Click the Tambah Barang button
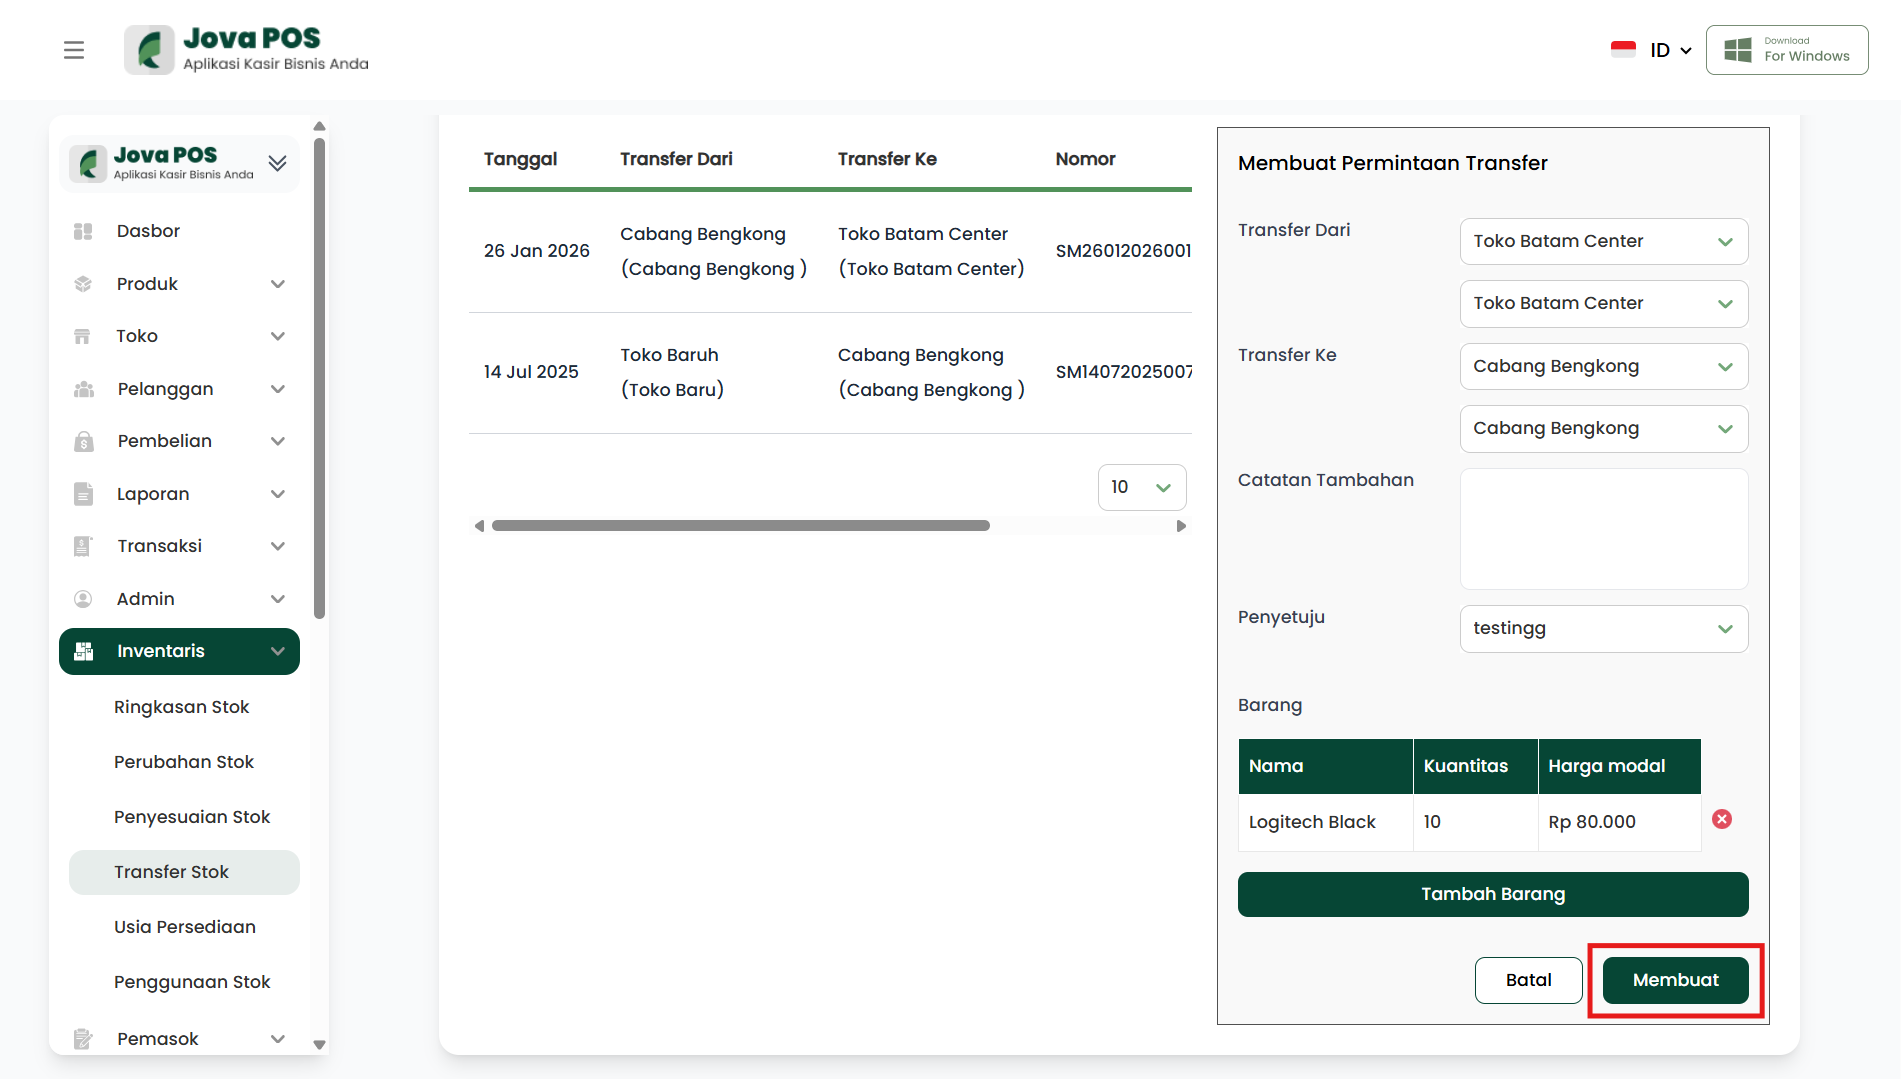1901x1079 pixels. [1492, 894]
